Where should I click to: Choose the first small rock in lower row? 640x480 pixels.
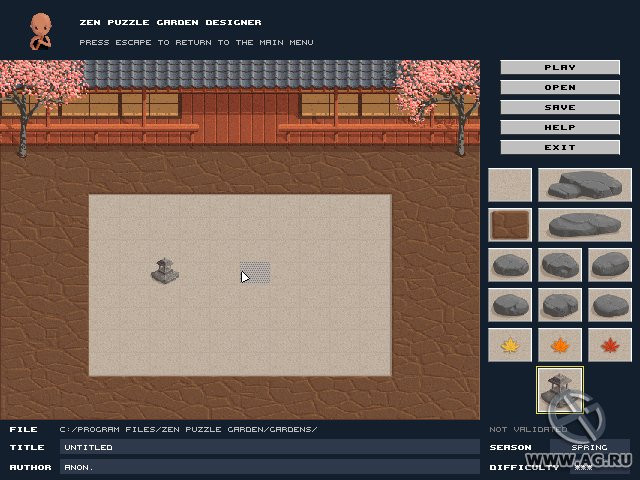click(x=510, y=305)
